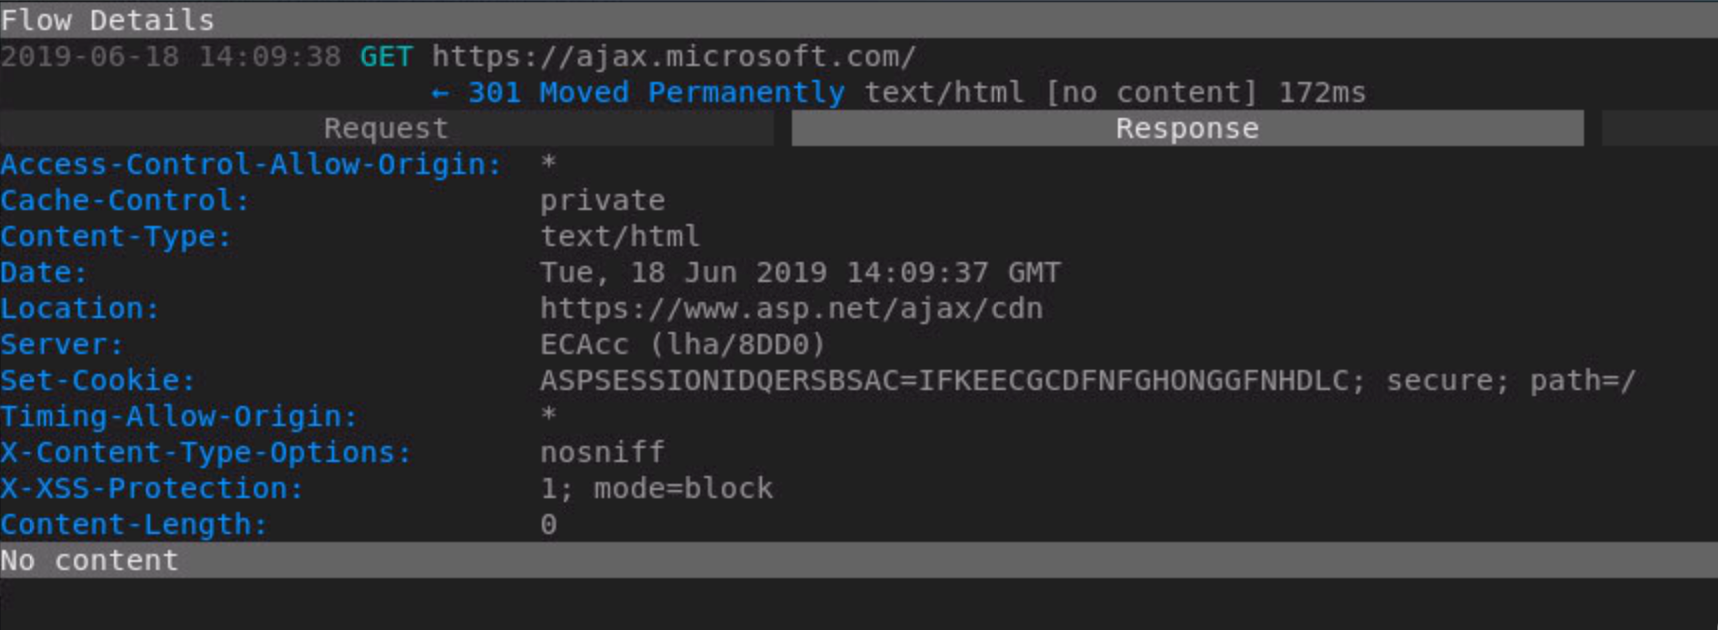
Task: Select the Access-Control-Allow-Origin header name
Action: point(251,165)
